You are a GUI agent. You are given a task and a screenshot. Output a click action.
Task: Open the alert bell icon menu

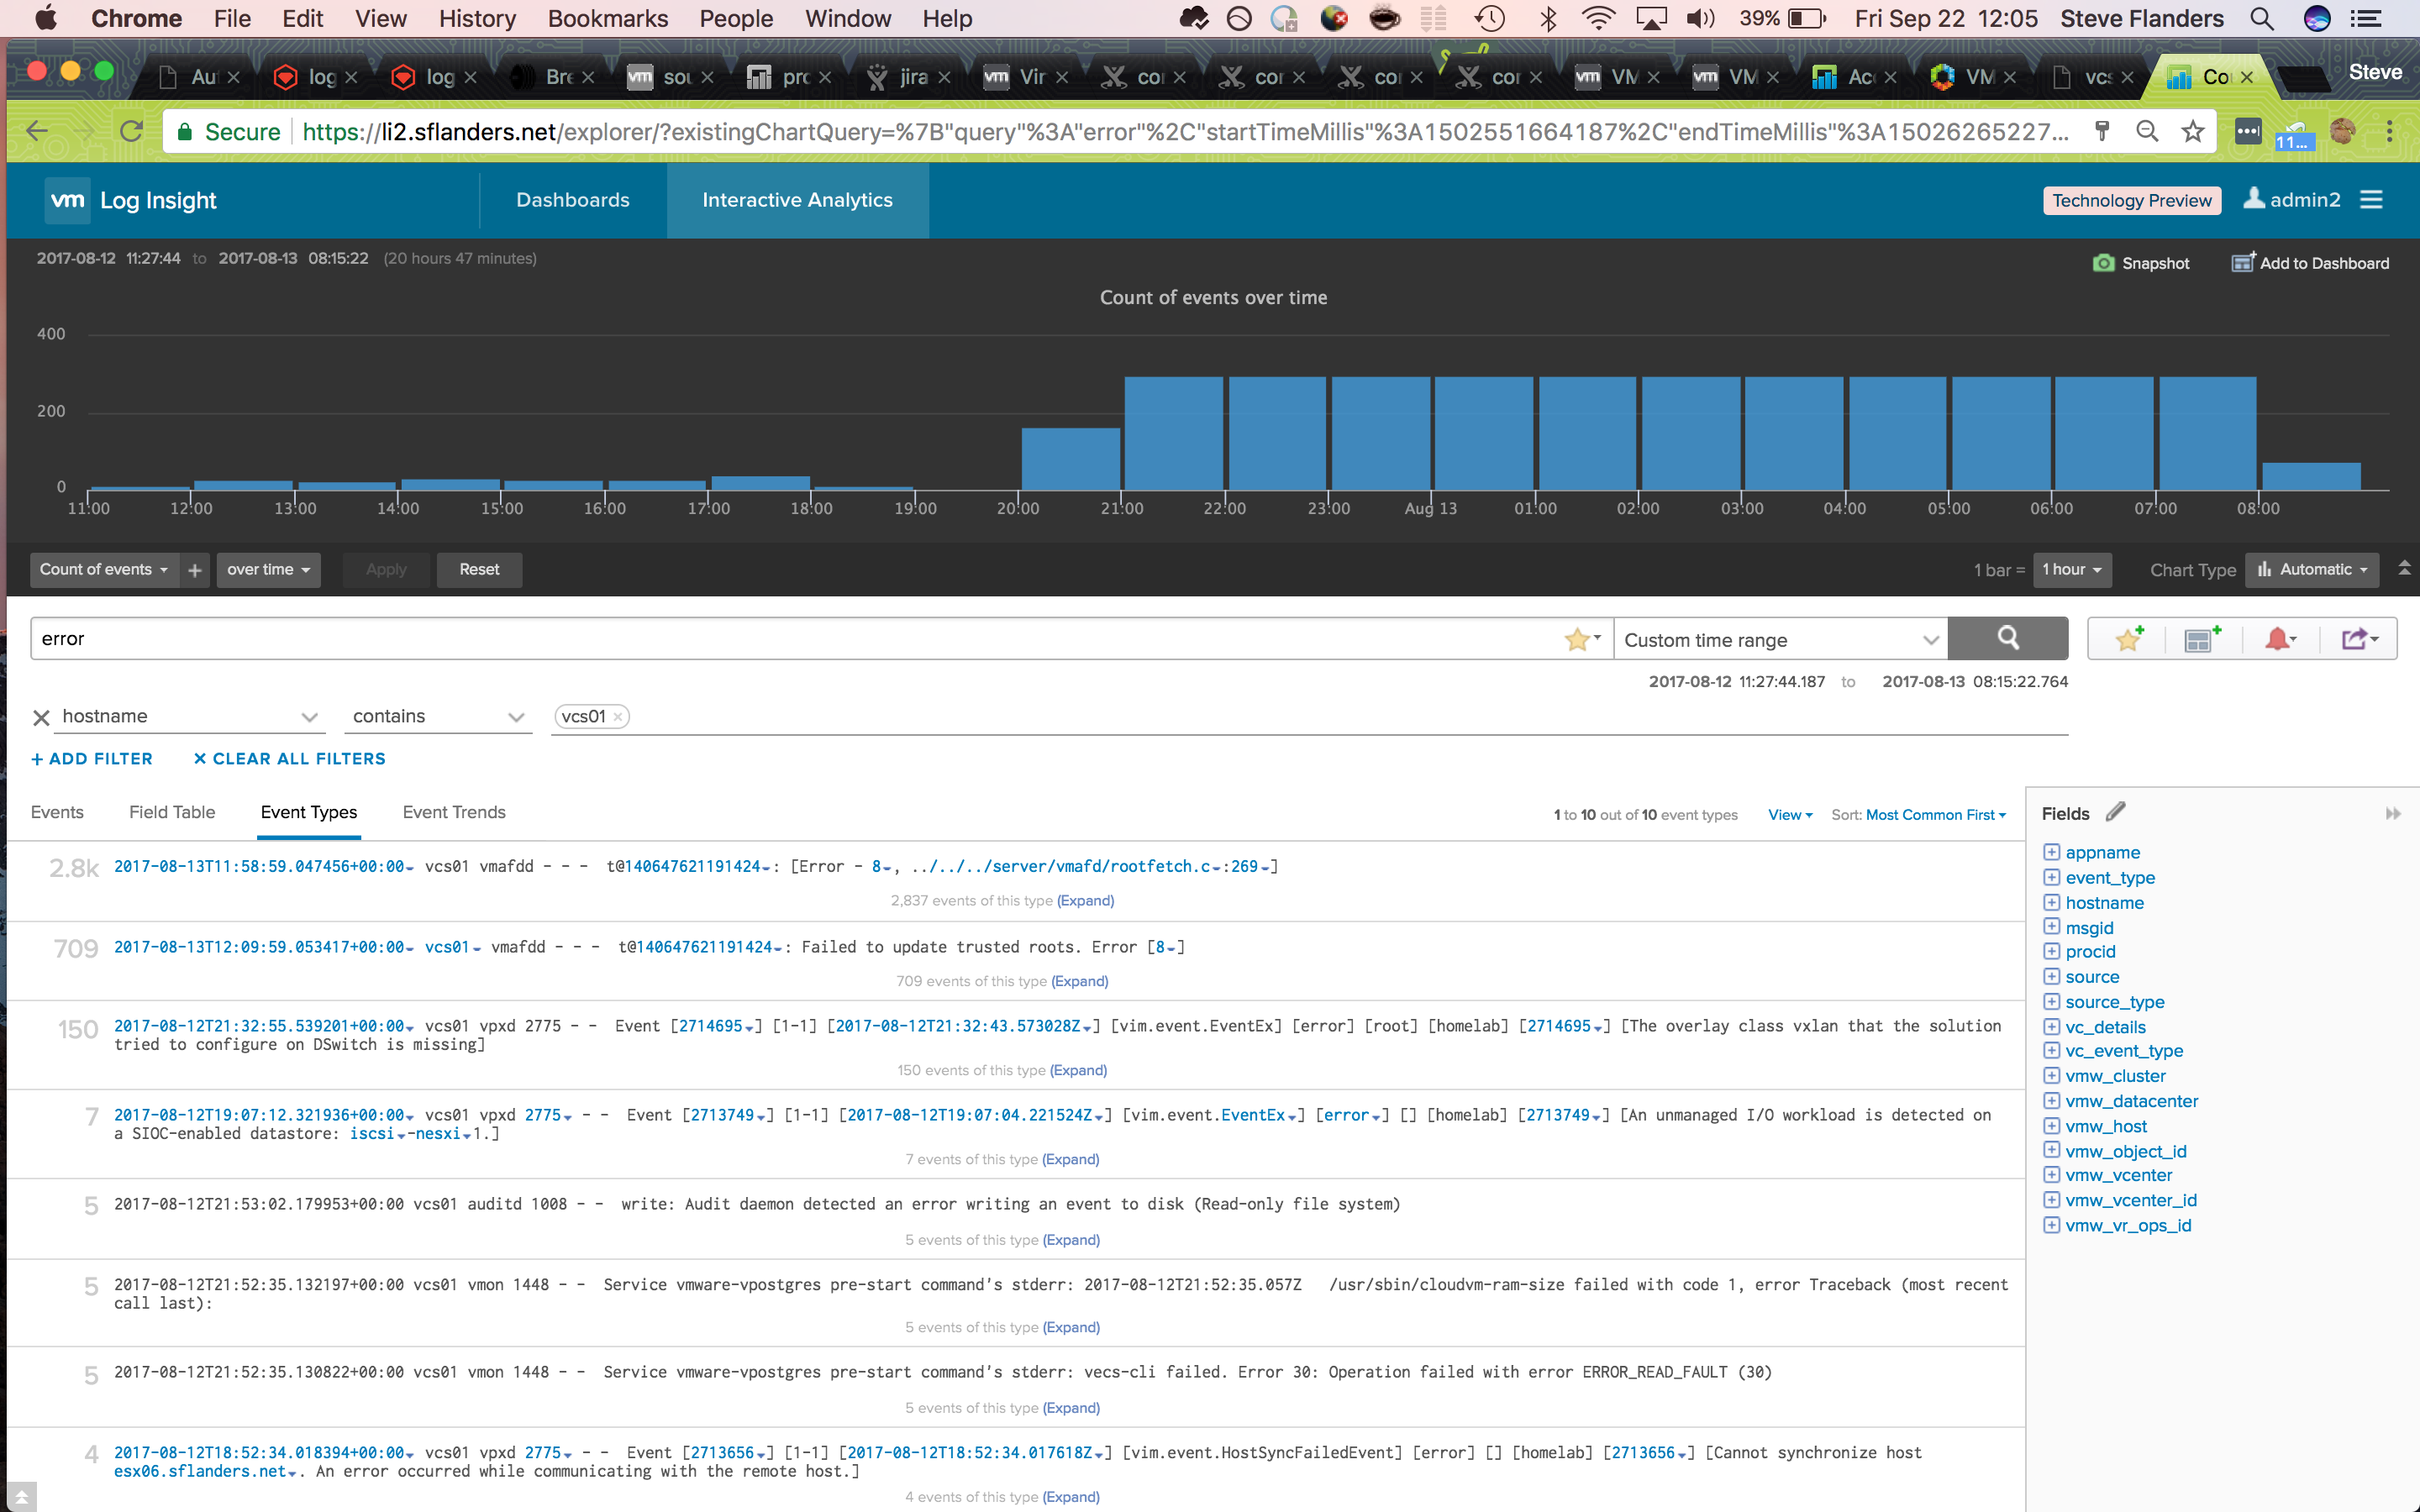(x=2280, y=638)
